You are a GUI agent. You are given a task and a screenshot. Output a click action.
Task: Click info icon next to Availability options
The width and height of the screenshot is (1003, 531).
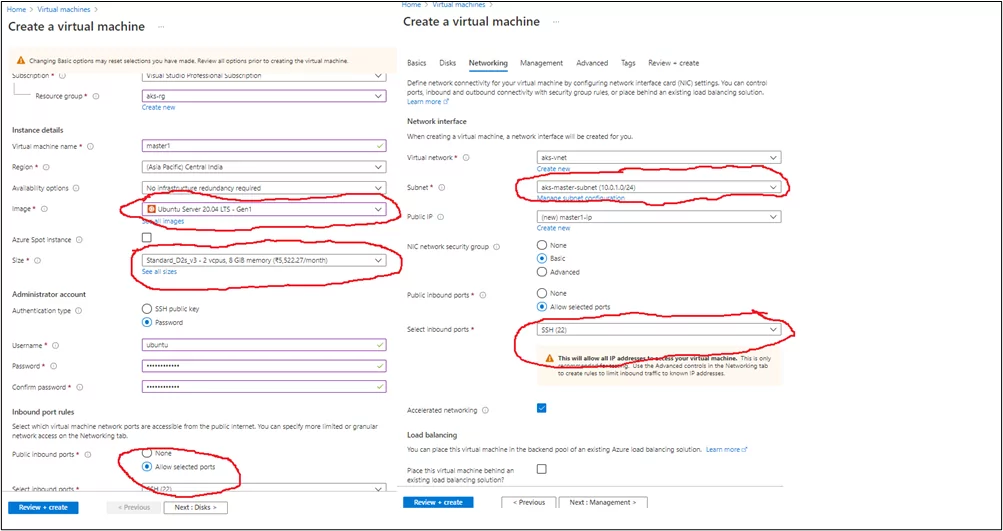pyautogui.click(x=75, y=188)
